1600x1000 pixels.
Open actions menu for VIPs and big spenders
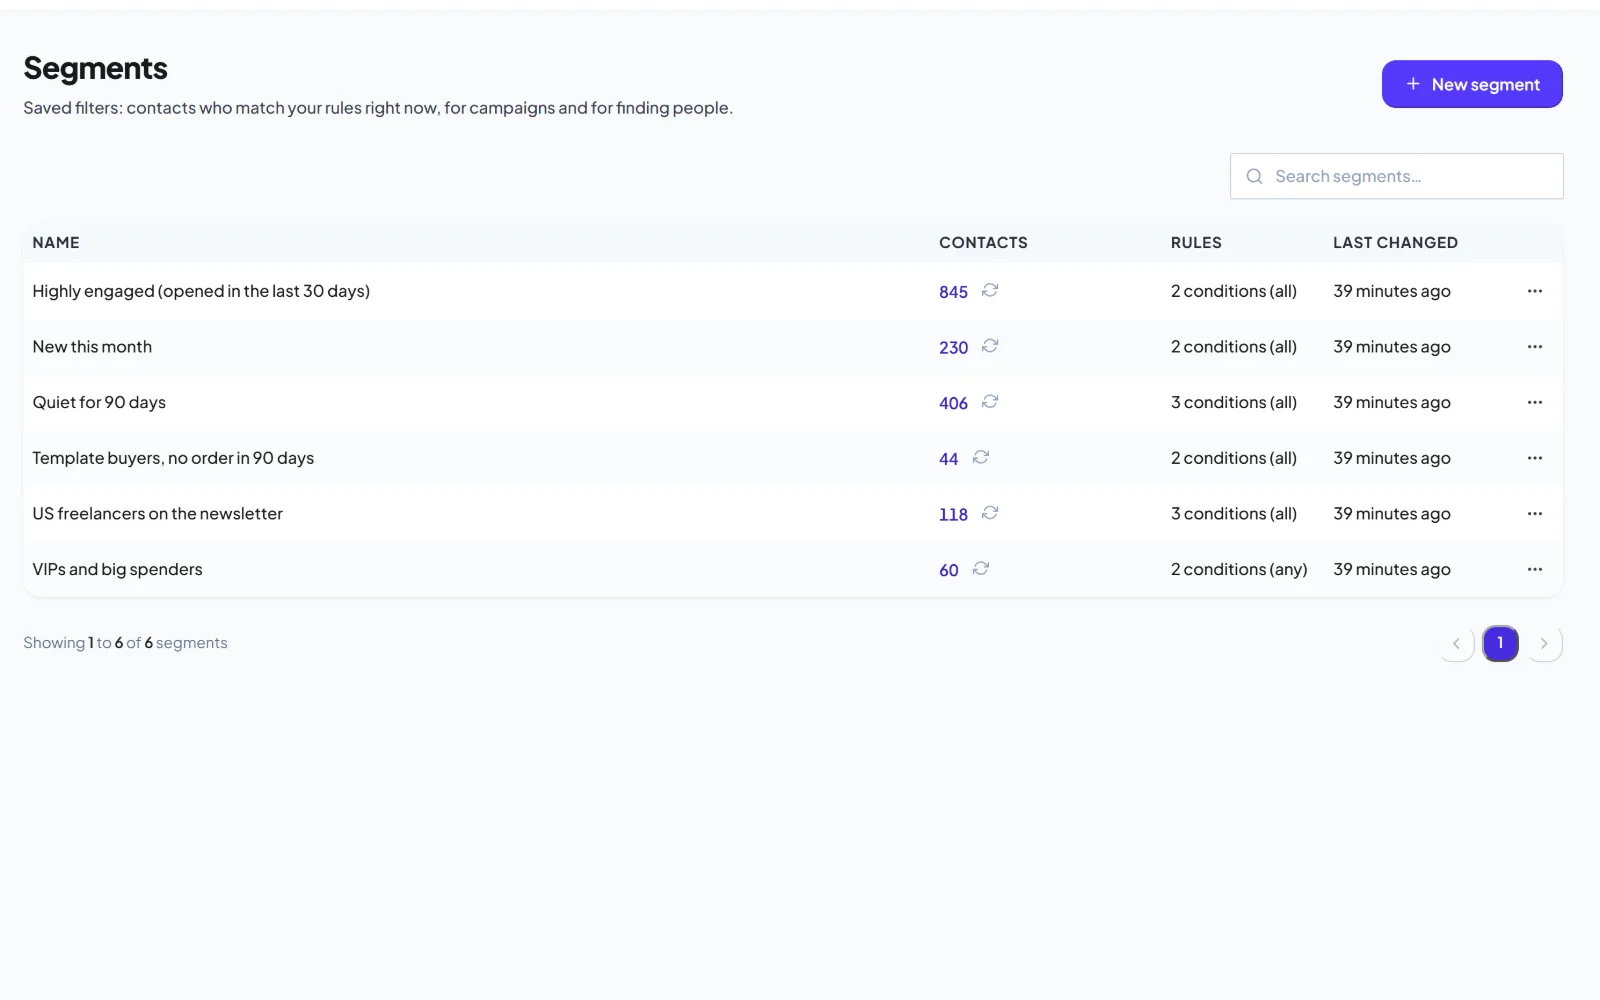click(1535, 569)
